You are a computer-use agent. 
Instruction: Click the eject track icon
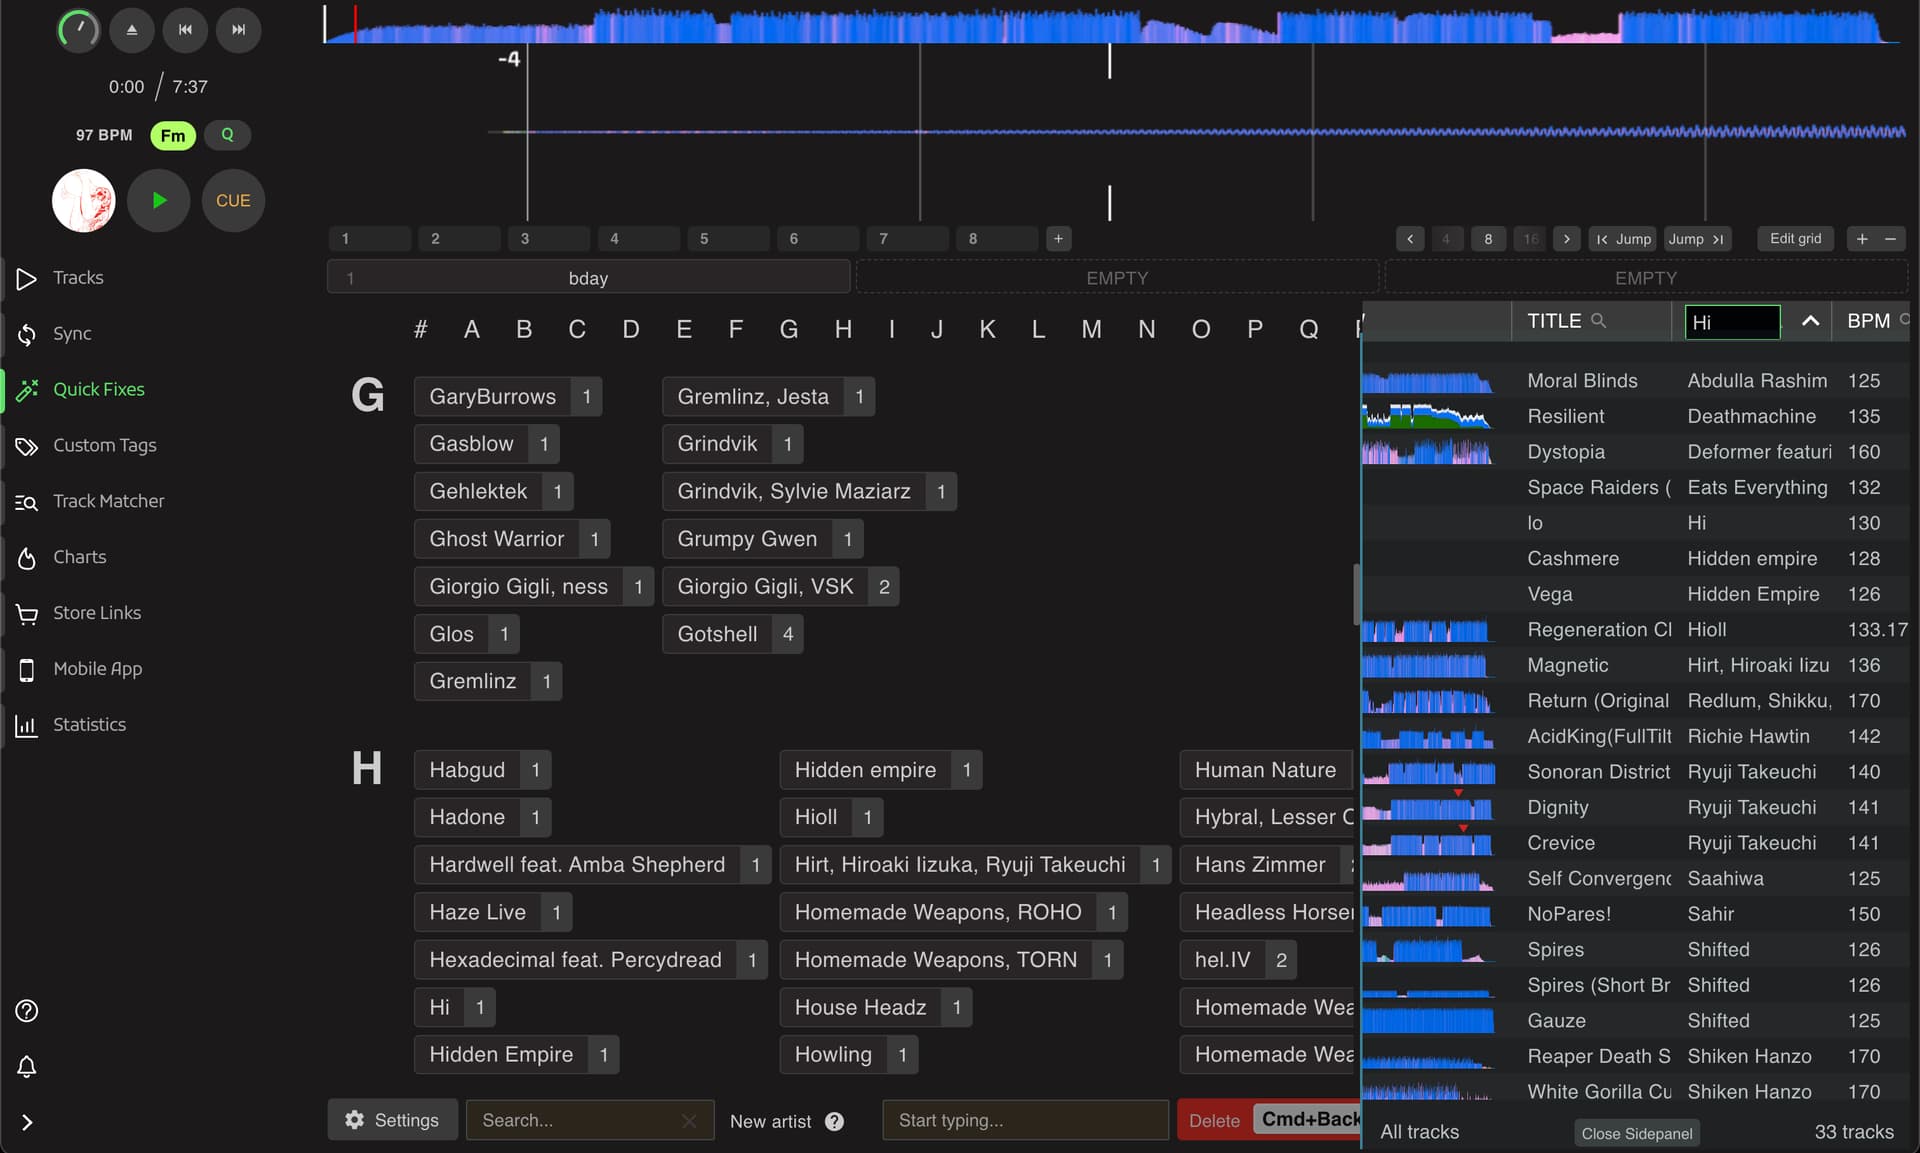click(131, 30)
